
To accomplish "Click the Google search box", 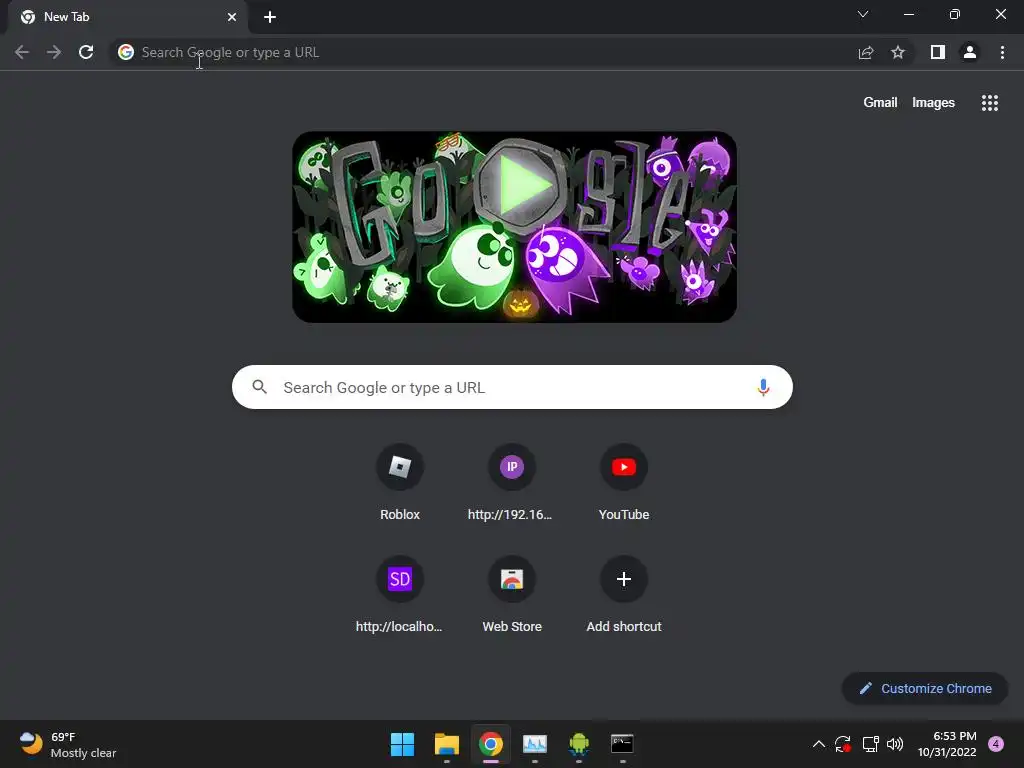I will pyautogui.click(x=512, y=387).
